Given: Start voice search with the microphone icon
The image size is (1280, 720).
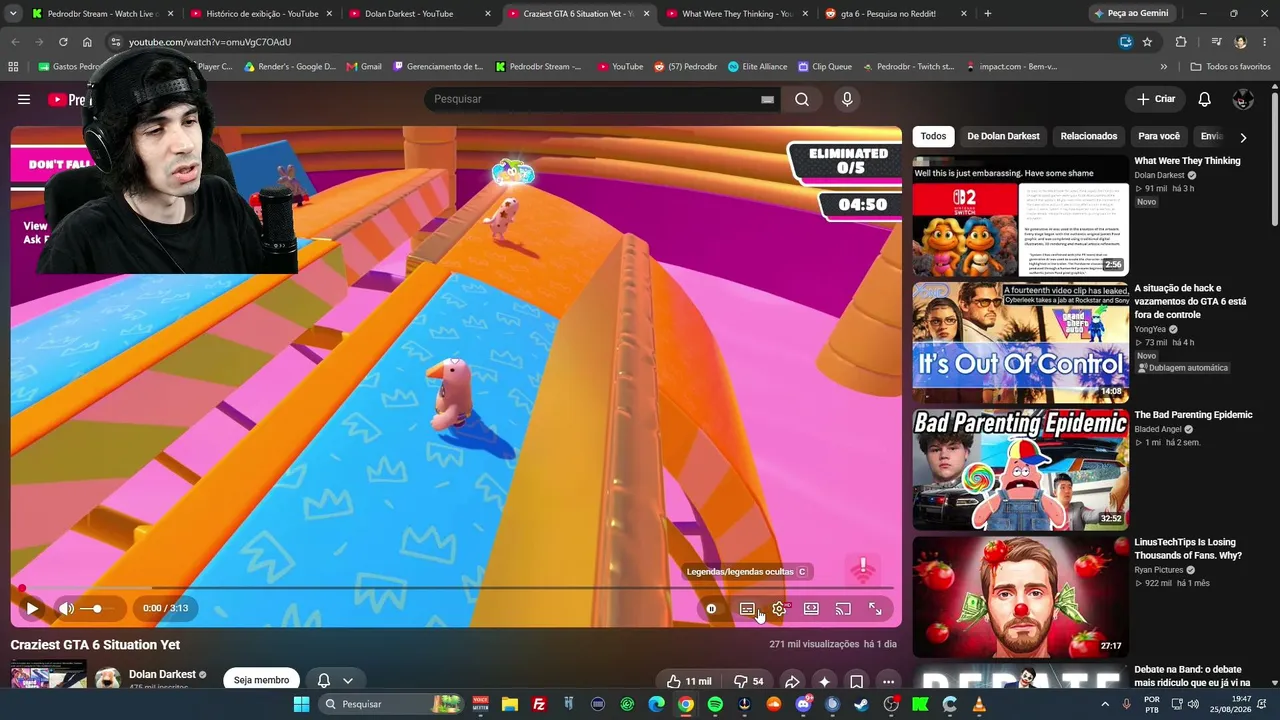Looking at the screenshot, I should (847, 99).
